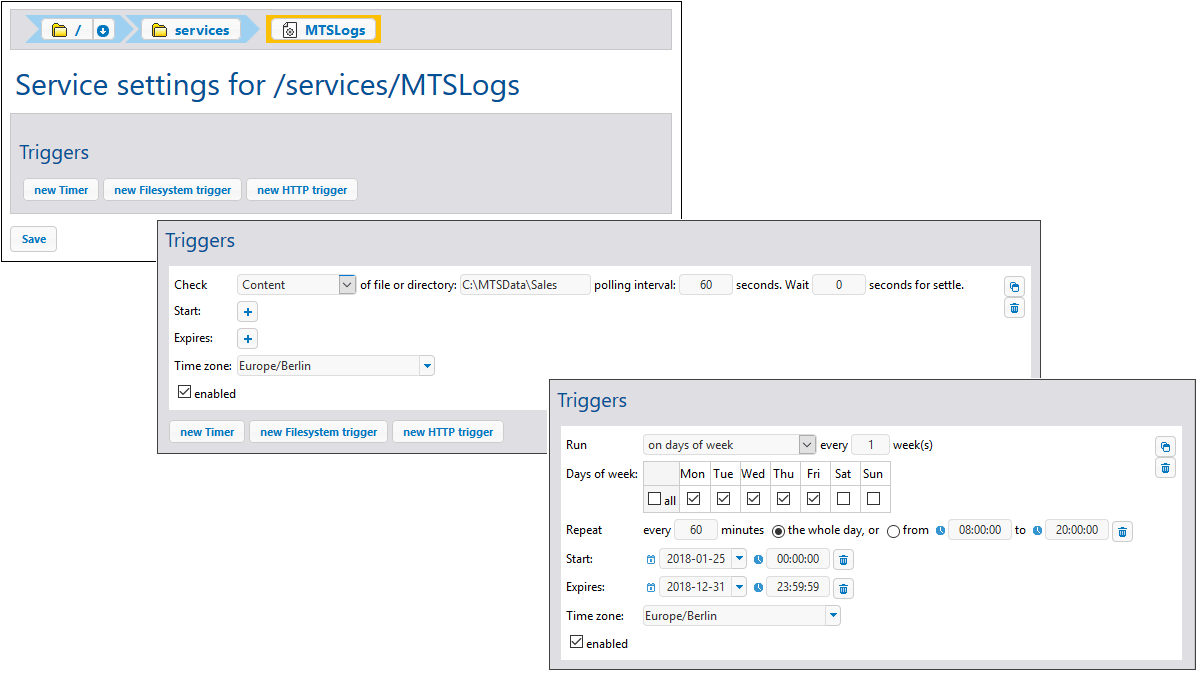Select the MTSLogs breadcrumb item
Viewport: 1198px width, 673px height.
click(x=323, y=30)
